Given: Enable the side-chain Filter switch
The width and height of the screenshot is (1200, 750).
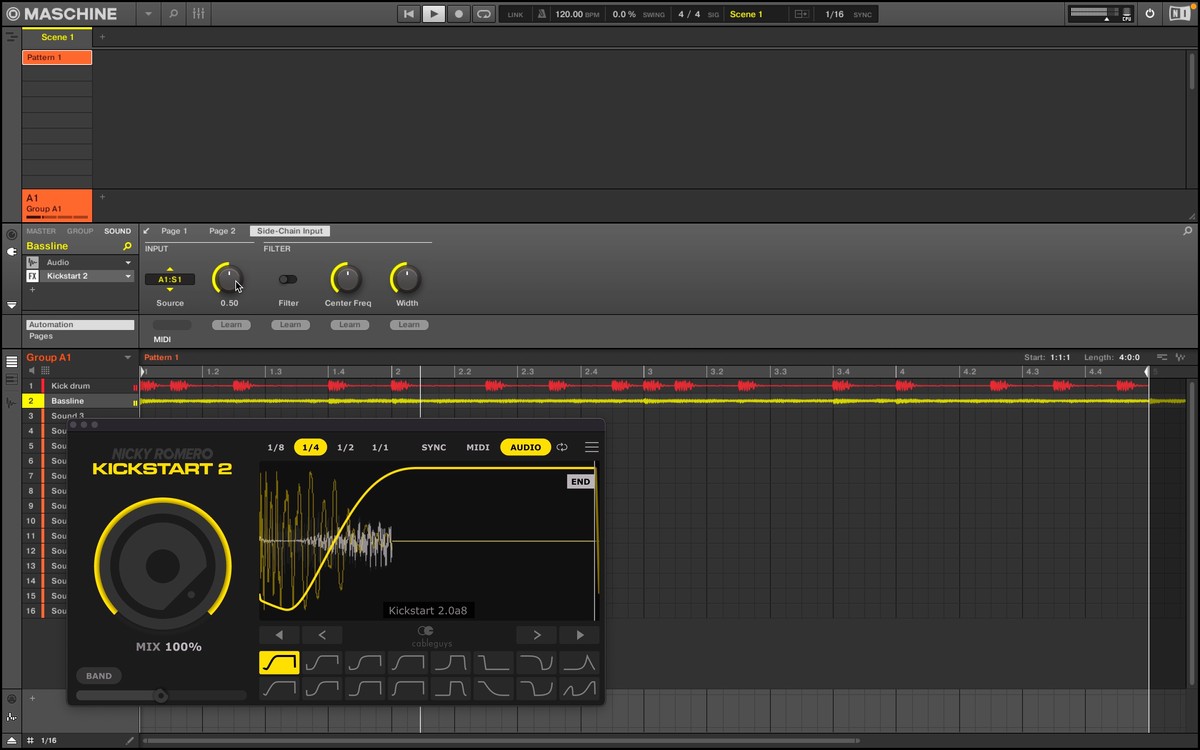Looking at the screenshot, I should pos(288,280).
